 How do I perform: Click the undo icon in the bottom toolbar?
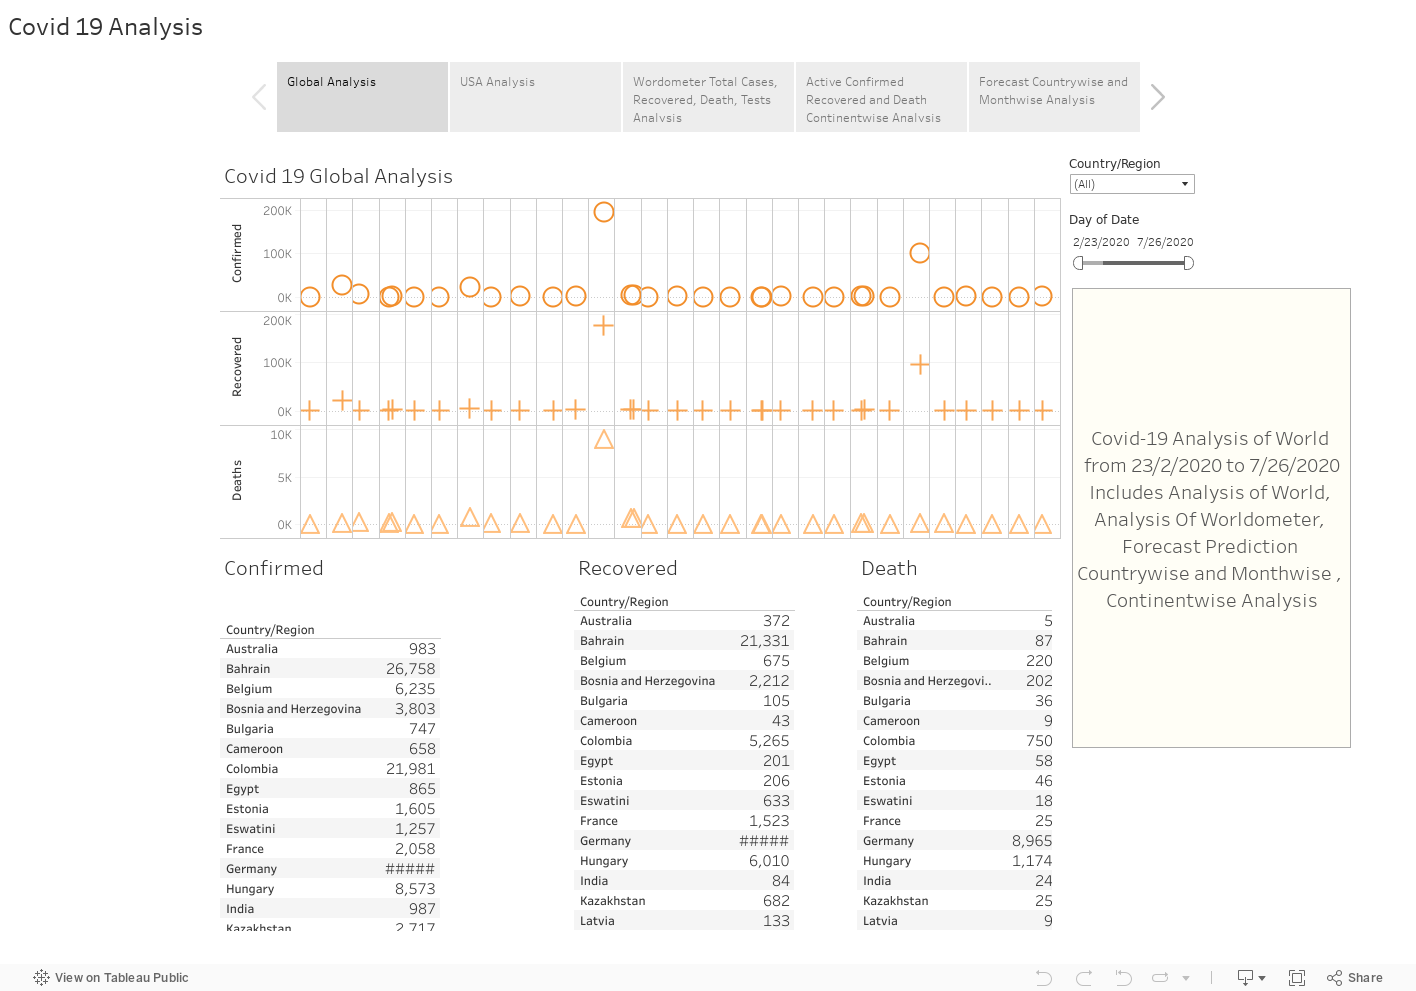pyautogui.click(x=1044, y=978)
